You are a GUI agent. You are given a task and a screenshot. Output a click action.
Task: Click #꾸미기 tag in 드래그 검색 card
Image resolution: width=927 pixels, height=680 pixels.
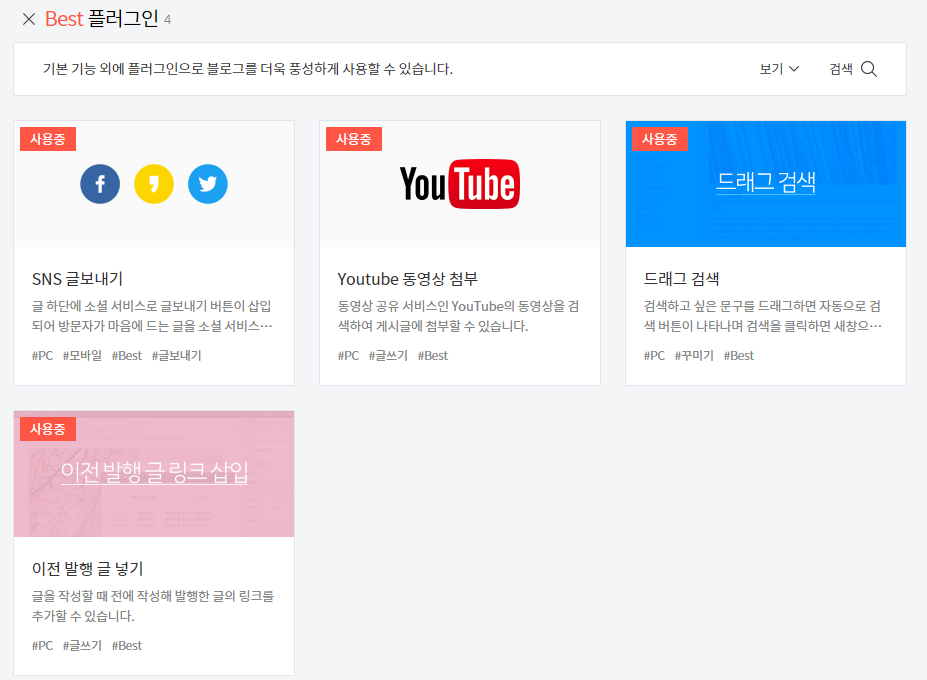tap(694, 355)
